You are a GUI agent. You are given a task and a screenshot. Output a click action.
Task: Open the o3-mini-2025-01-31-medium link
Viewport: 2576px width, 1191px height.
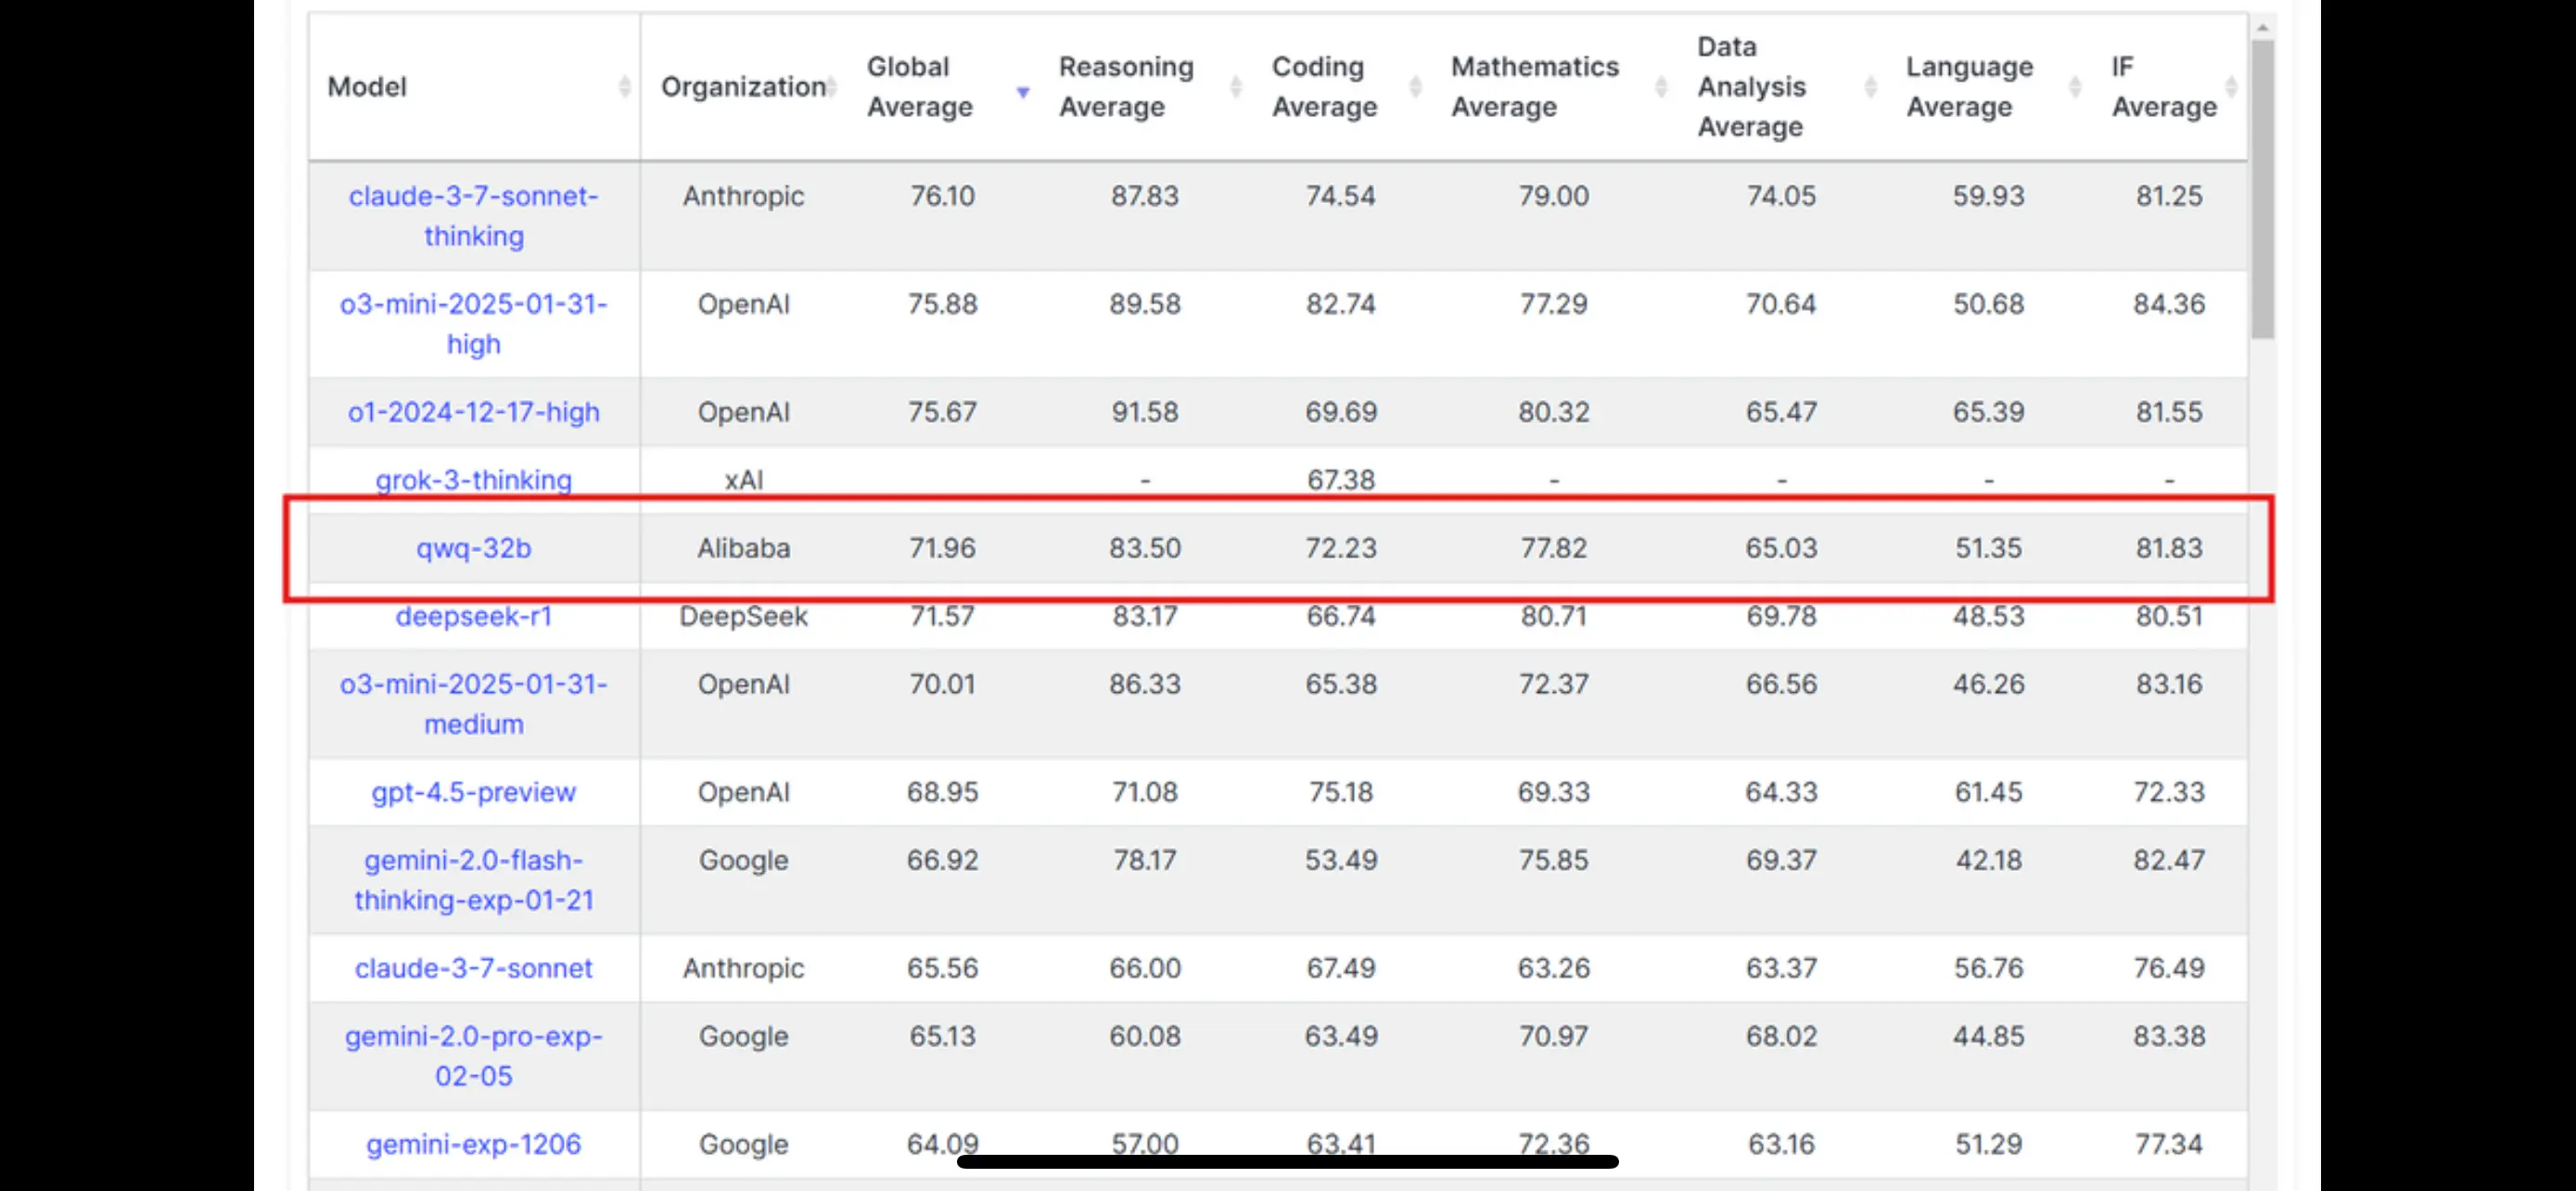(473, 703)
